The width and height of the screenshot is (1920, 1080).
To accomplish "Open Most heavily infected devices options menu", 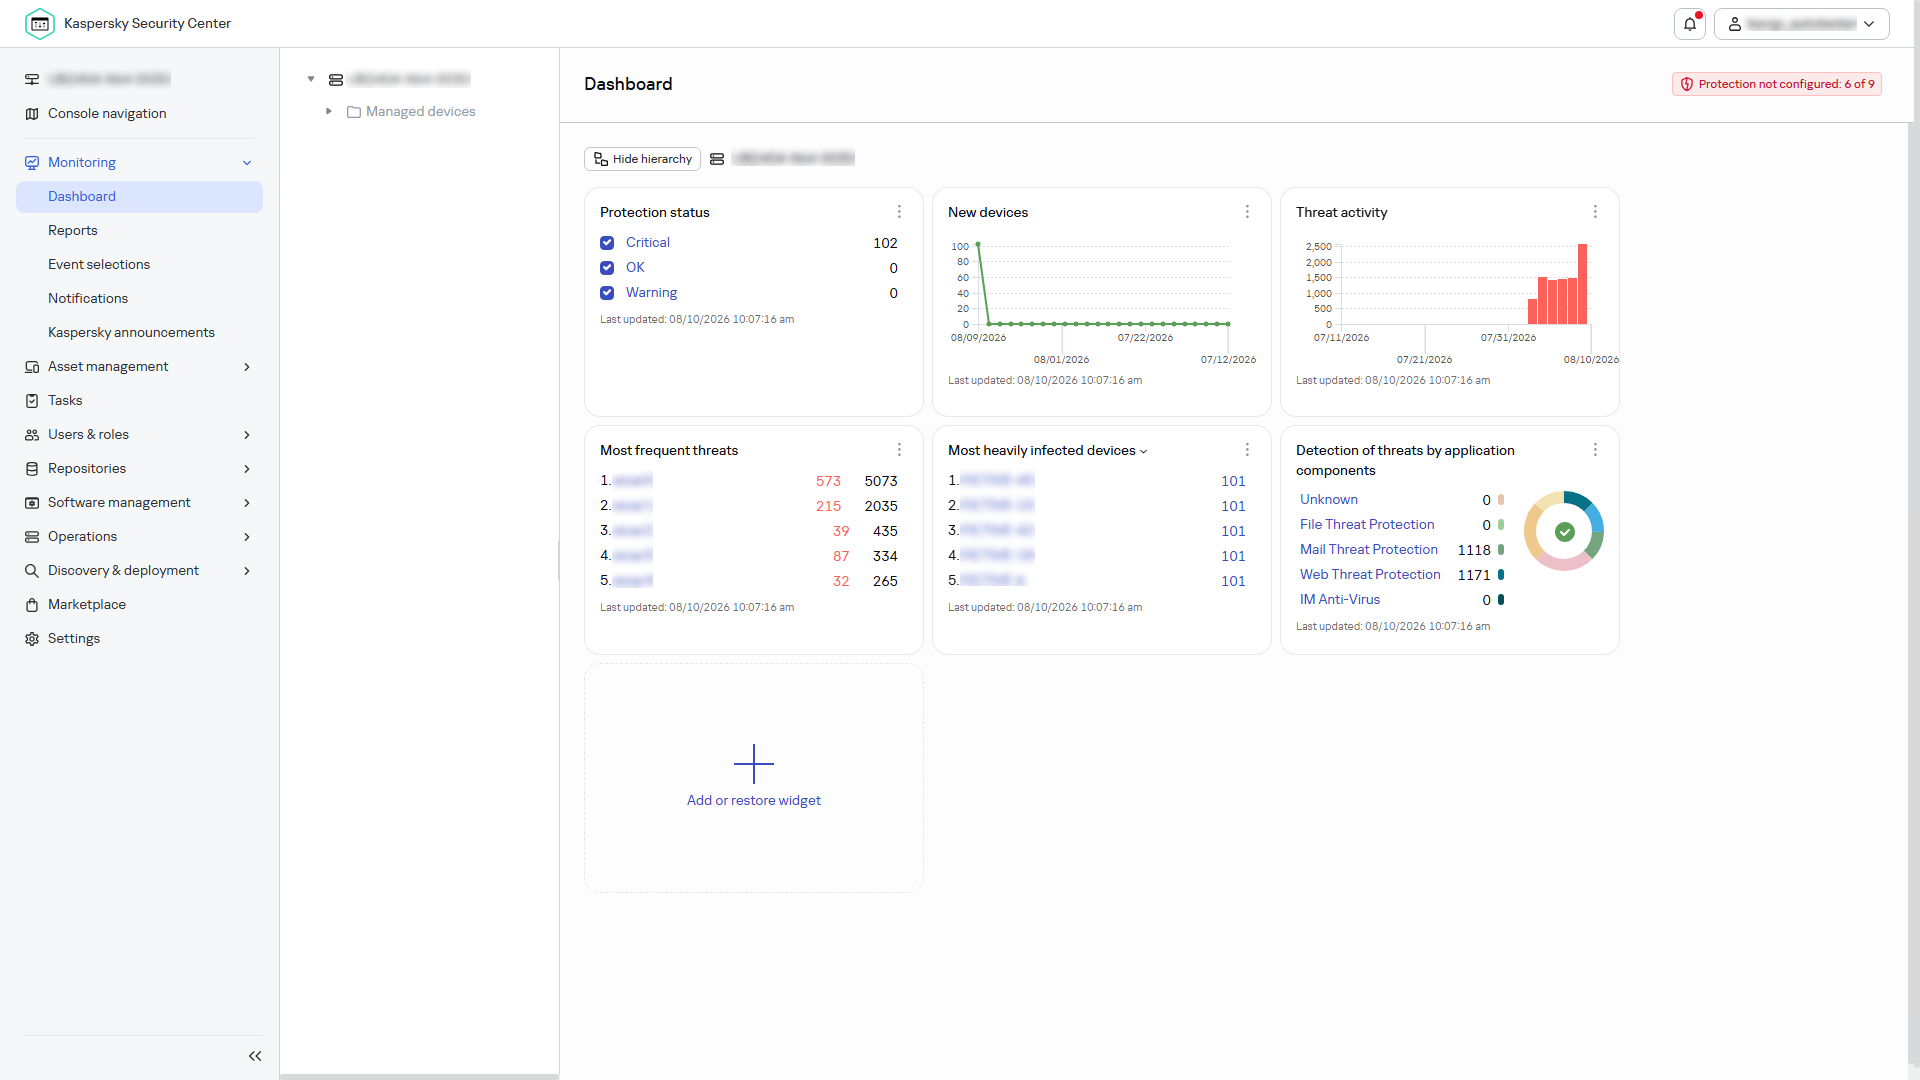I will coord(1247,450).
